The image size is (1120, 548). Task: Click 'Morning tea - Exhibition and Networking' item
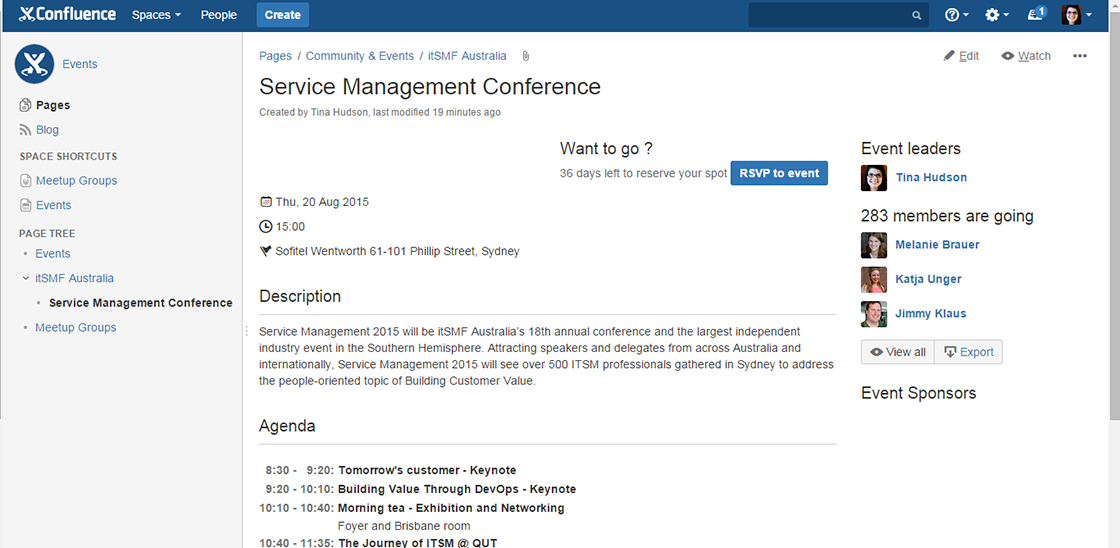[451, 508]
